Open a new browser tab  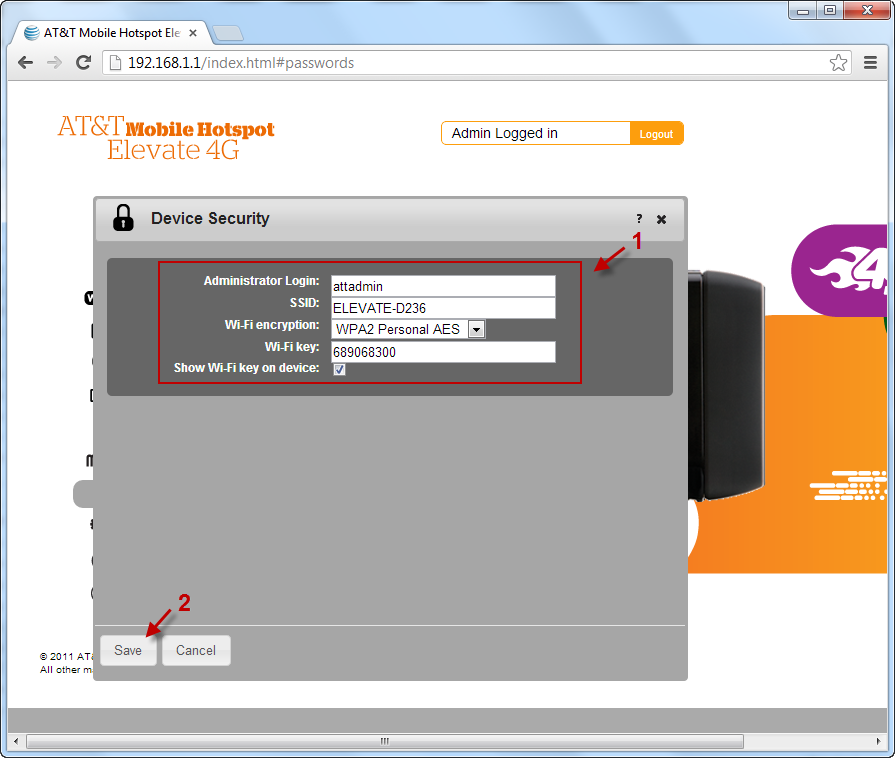(x=228, y=33)
